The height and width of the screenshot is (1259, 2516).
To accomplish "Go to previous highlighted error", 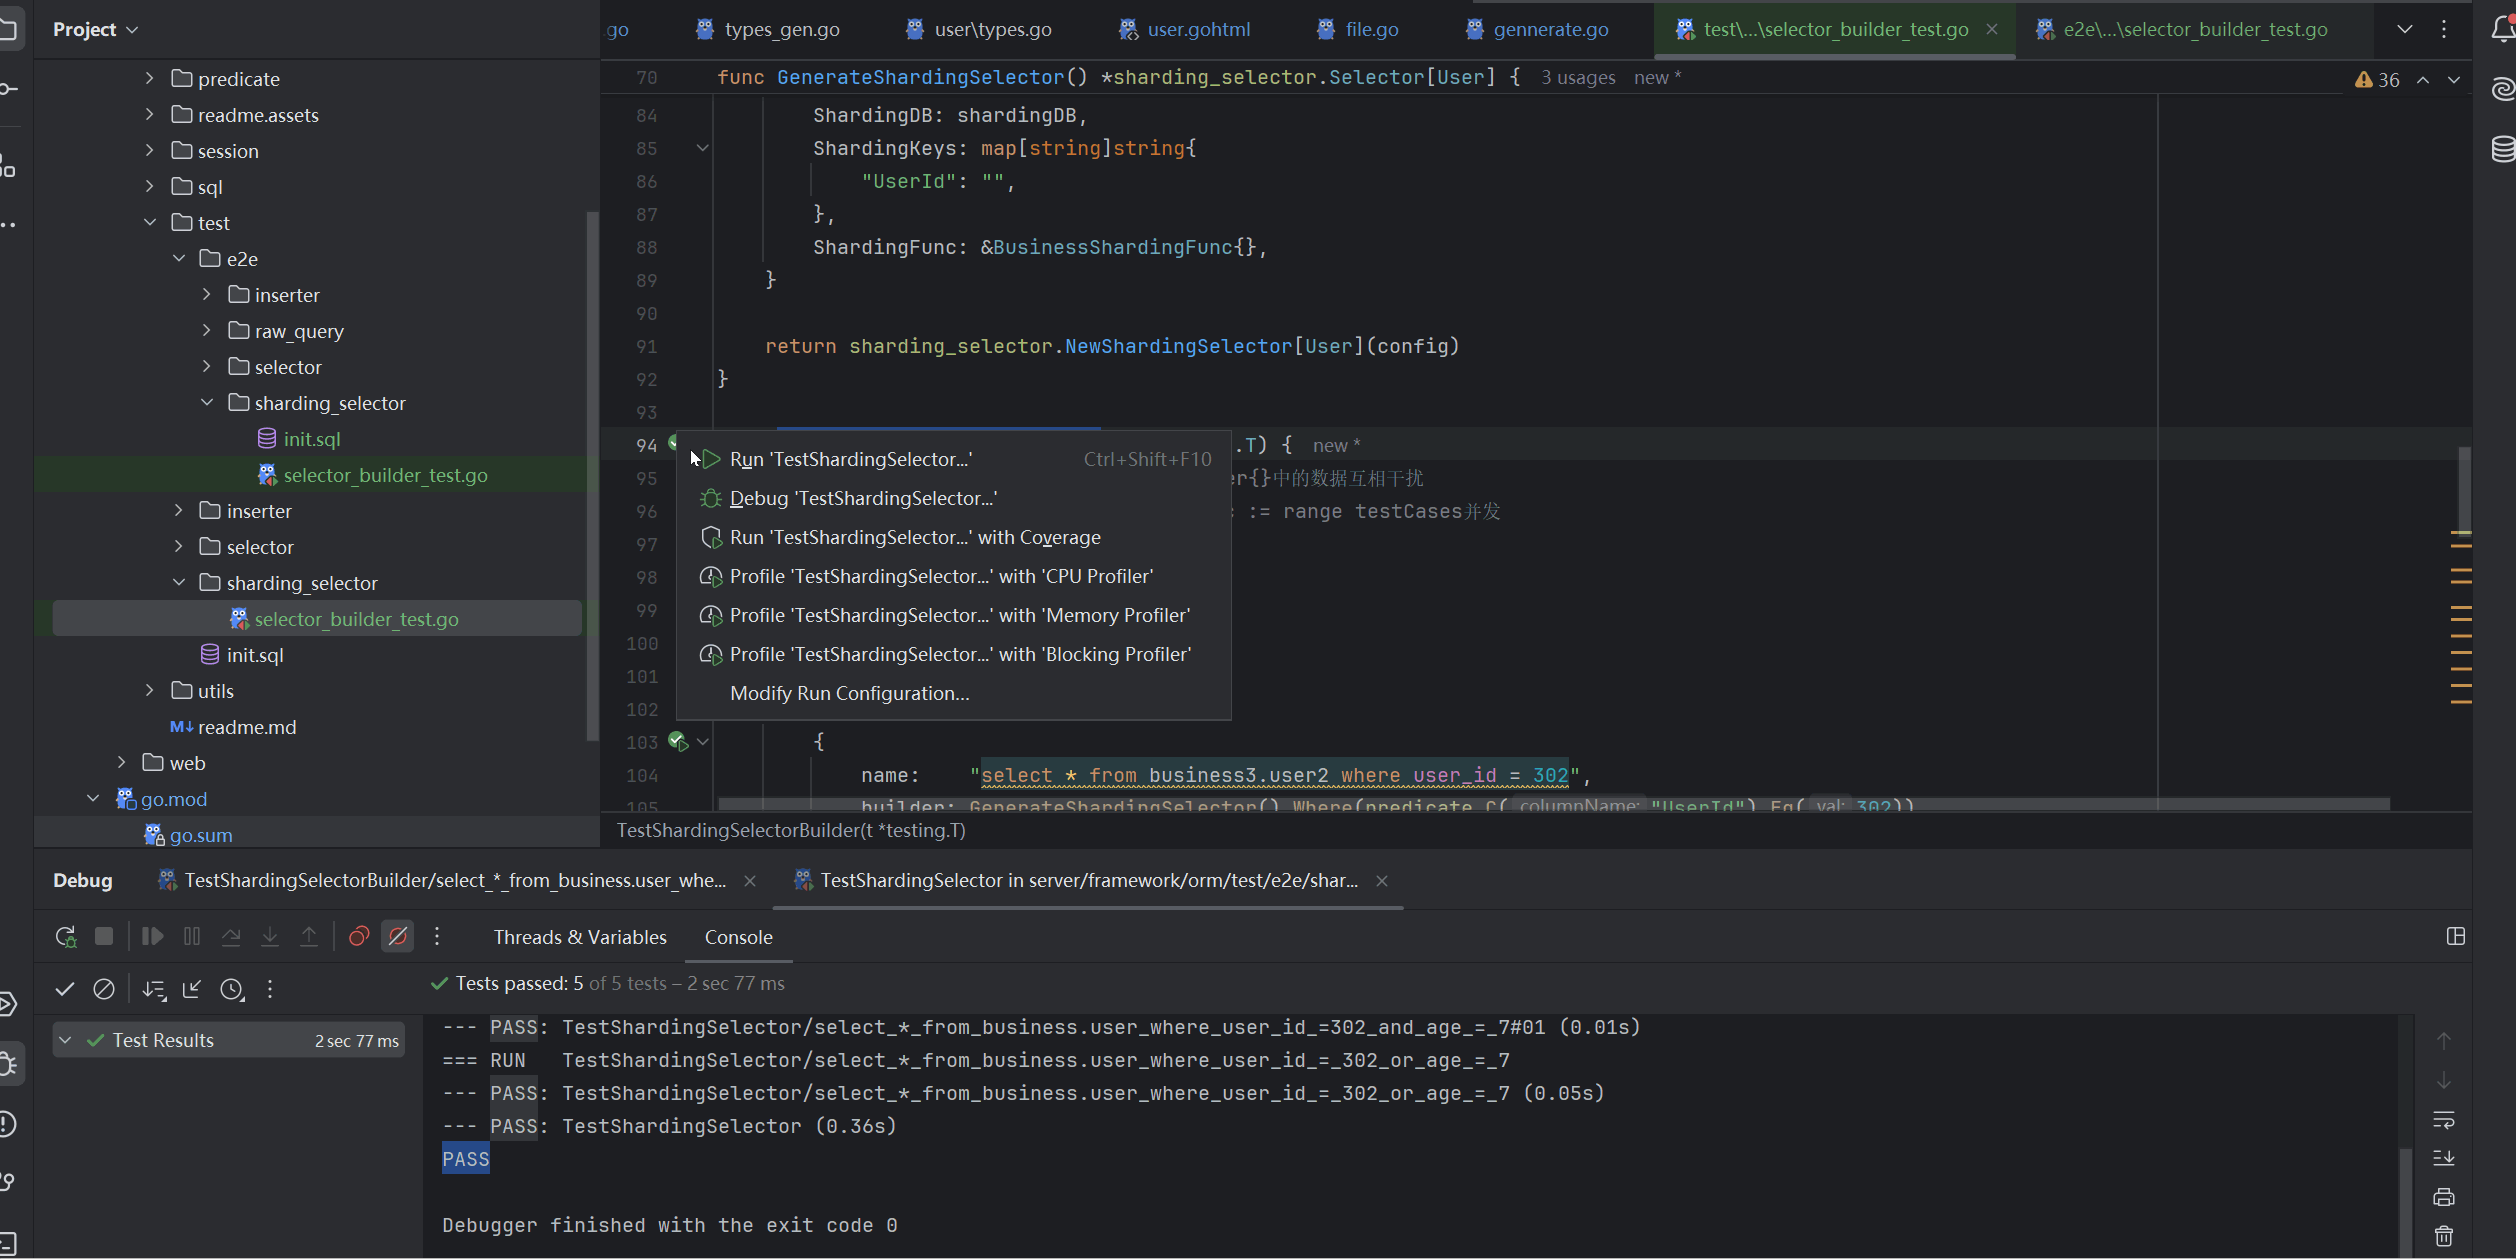I will pyautogui.click(x=2423, y=79).
